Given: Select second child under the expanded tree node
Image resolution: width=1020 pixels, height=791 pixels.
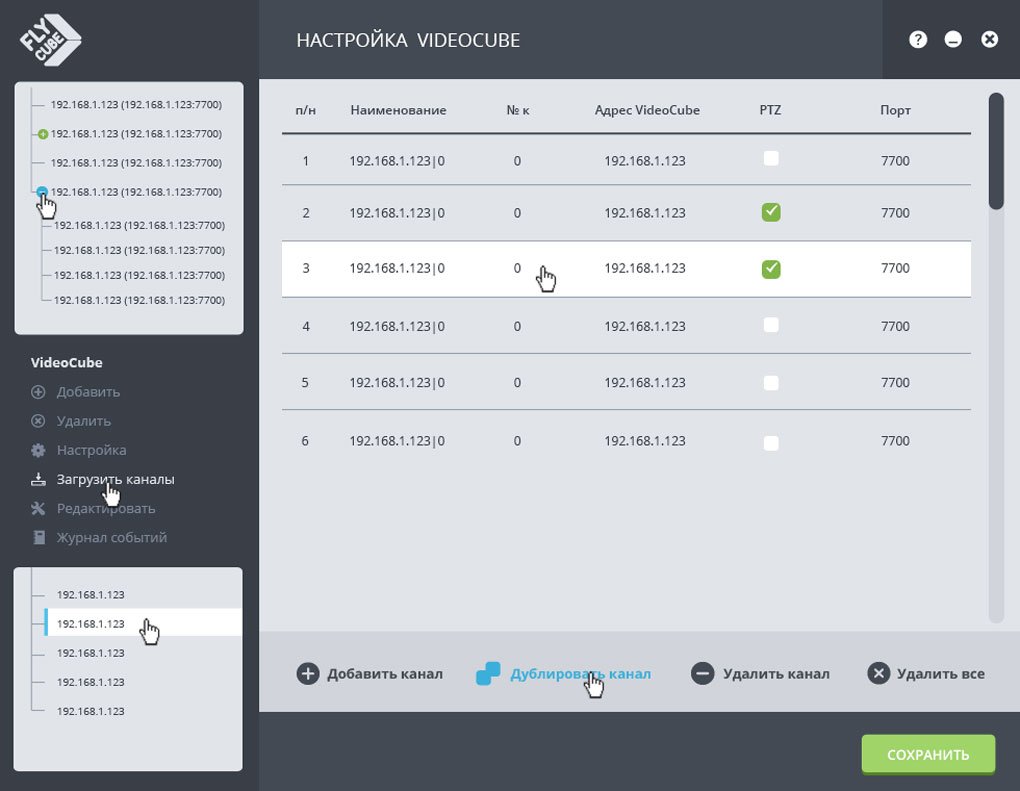Looking at the screenshot, I should click(x=139, y=250).
